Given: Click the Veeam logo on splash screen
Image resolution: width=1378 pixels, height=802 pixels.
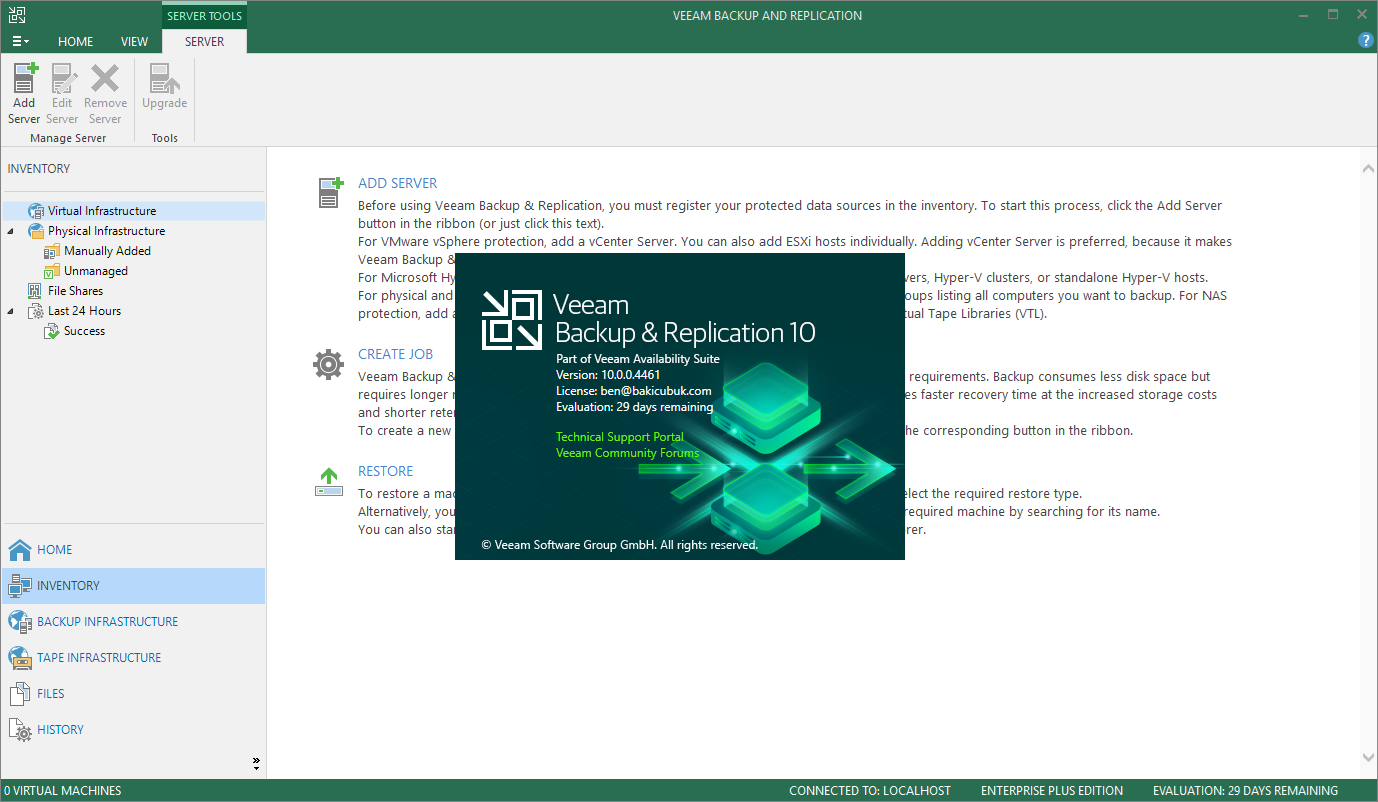Looking at the screenshot, I should click(512, 320).
